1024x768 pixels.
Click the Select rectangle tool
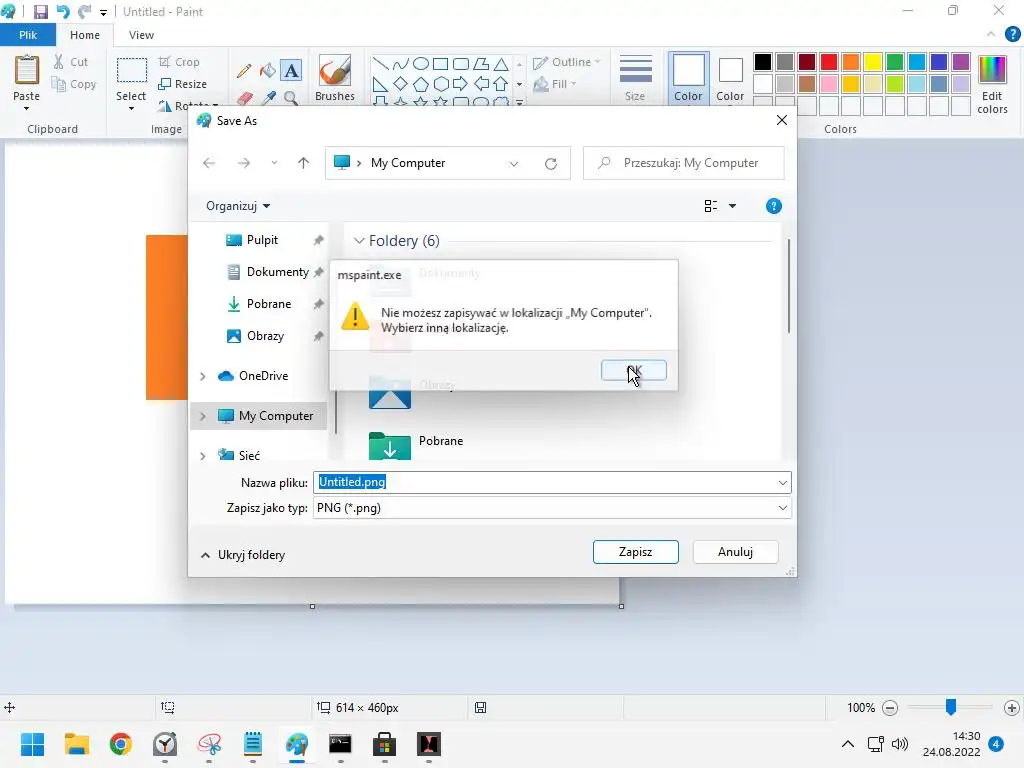pos(131,71)
